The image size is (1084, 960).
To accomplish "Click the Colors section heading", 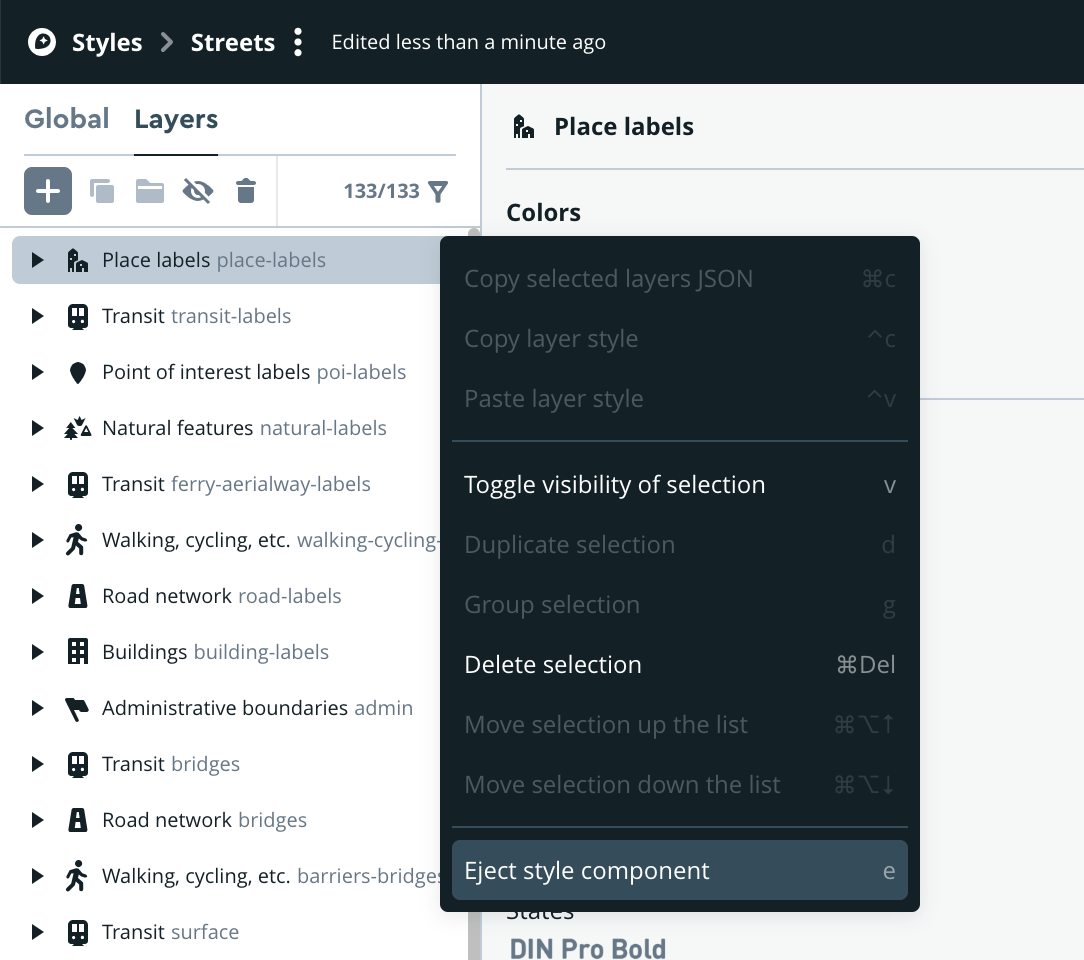I will (545, 212).
